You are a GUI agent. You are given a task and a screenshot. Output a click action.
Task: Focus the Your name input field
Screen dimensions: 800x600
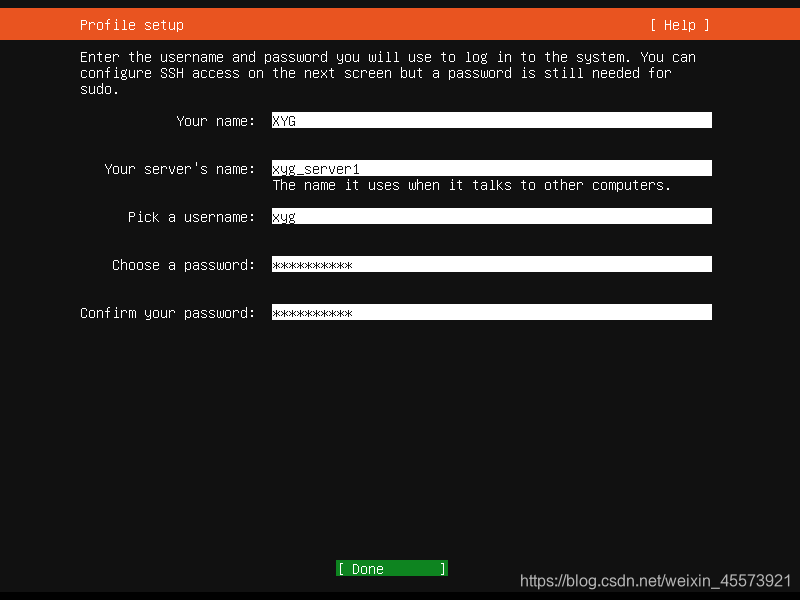point(491,120)
